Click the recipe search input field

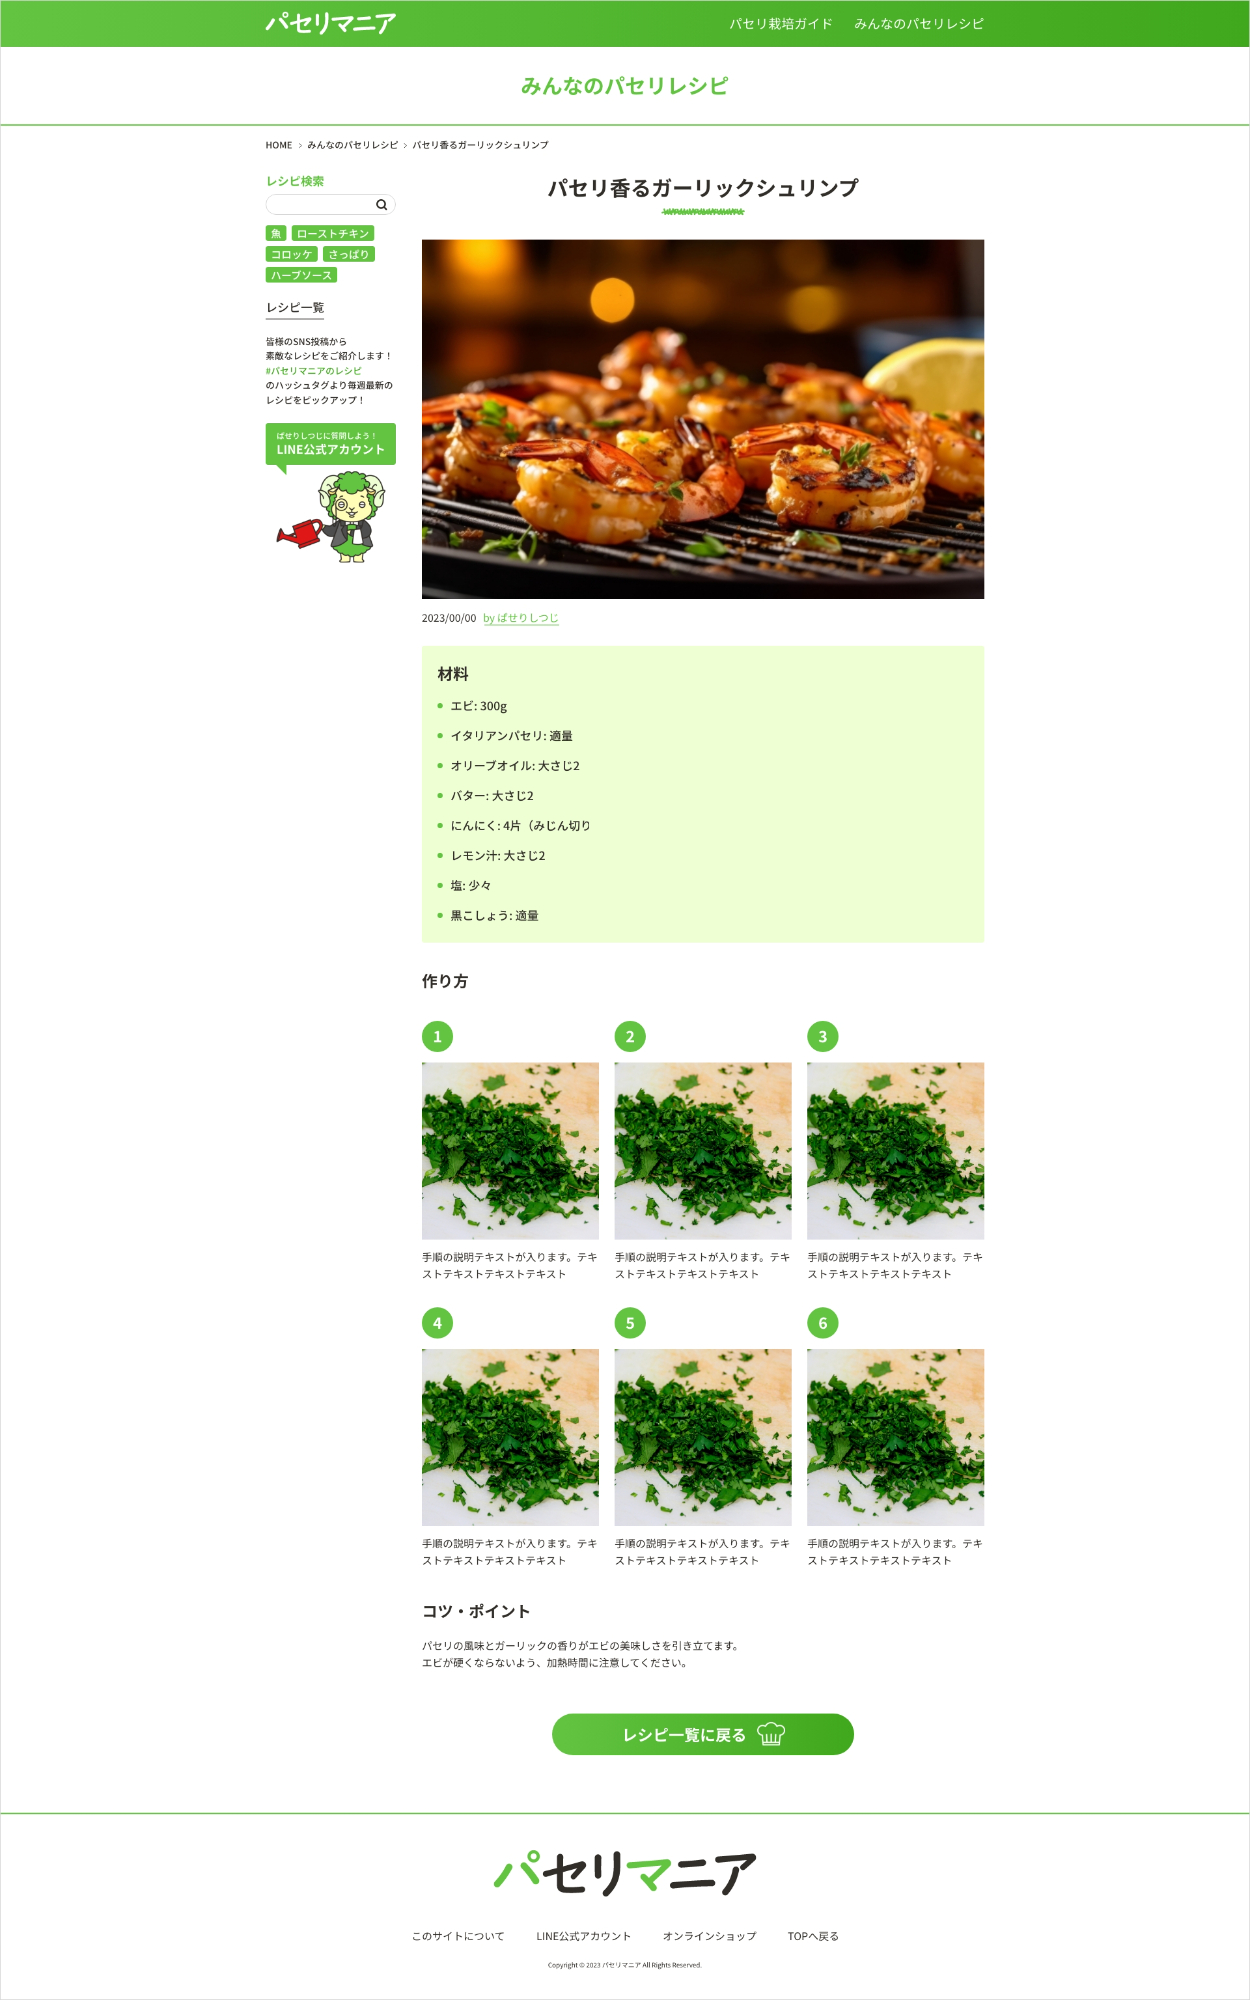pyautogui.click(x=330, y=205)
